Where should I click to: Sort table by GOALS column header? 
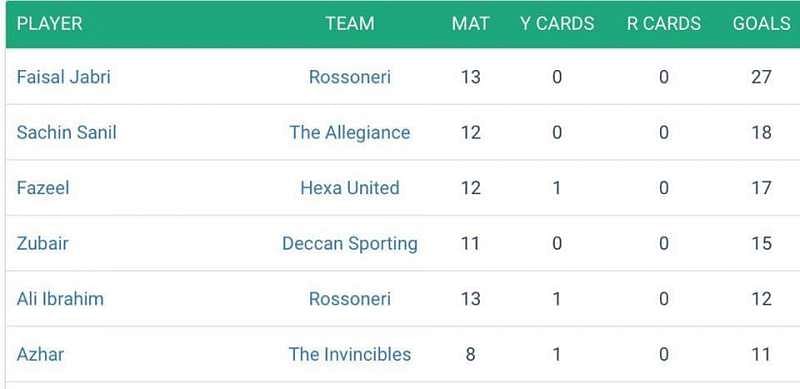click(761, 23)
